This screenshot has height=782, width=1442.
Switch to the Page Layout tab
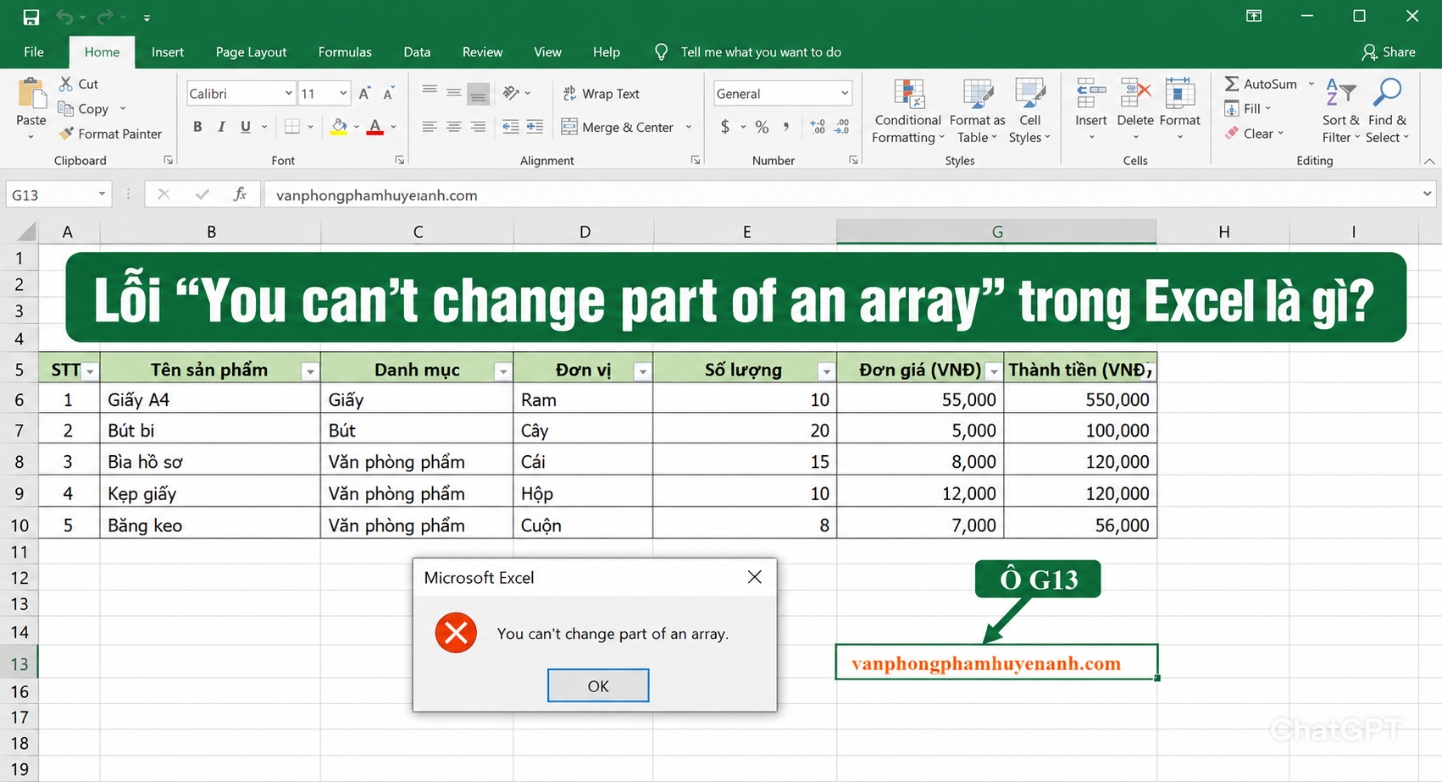pyautogui.click(x=251, y=52)
